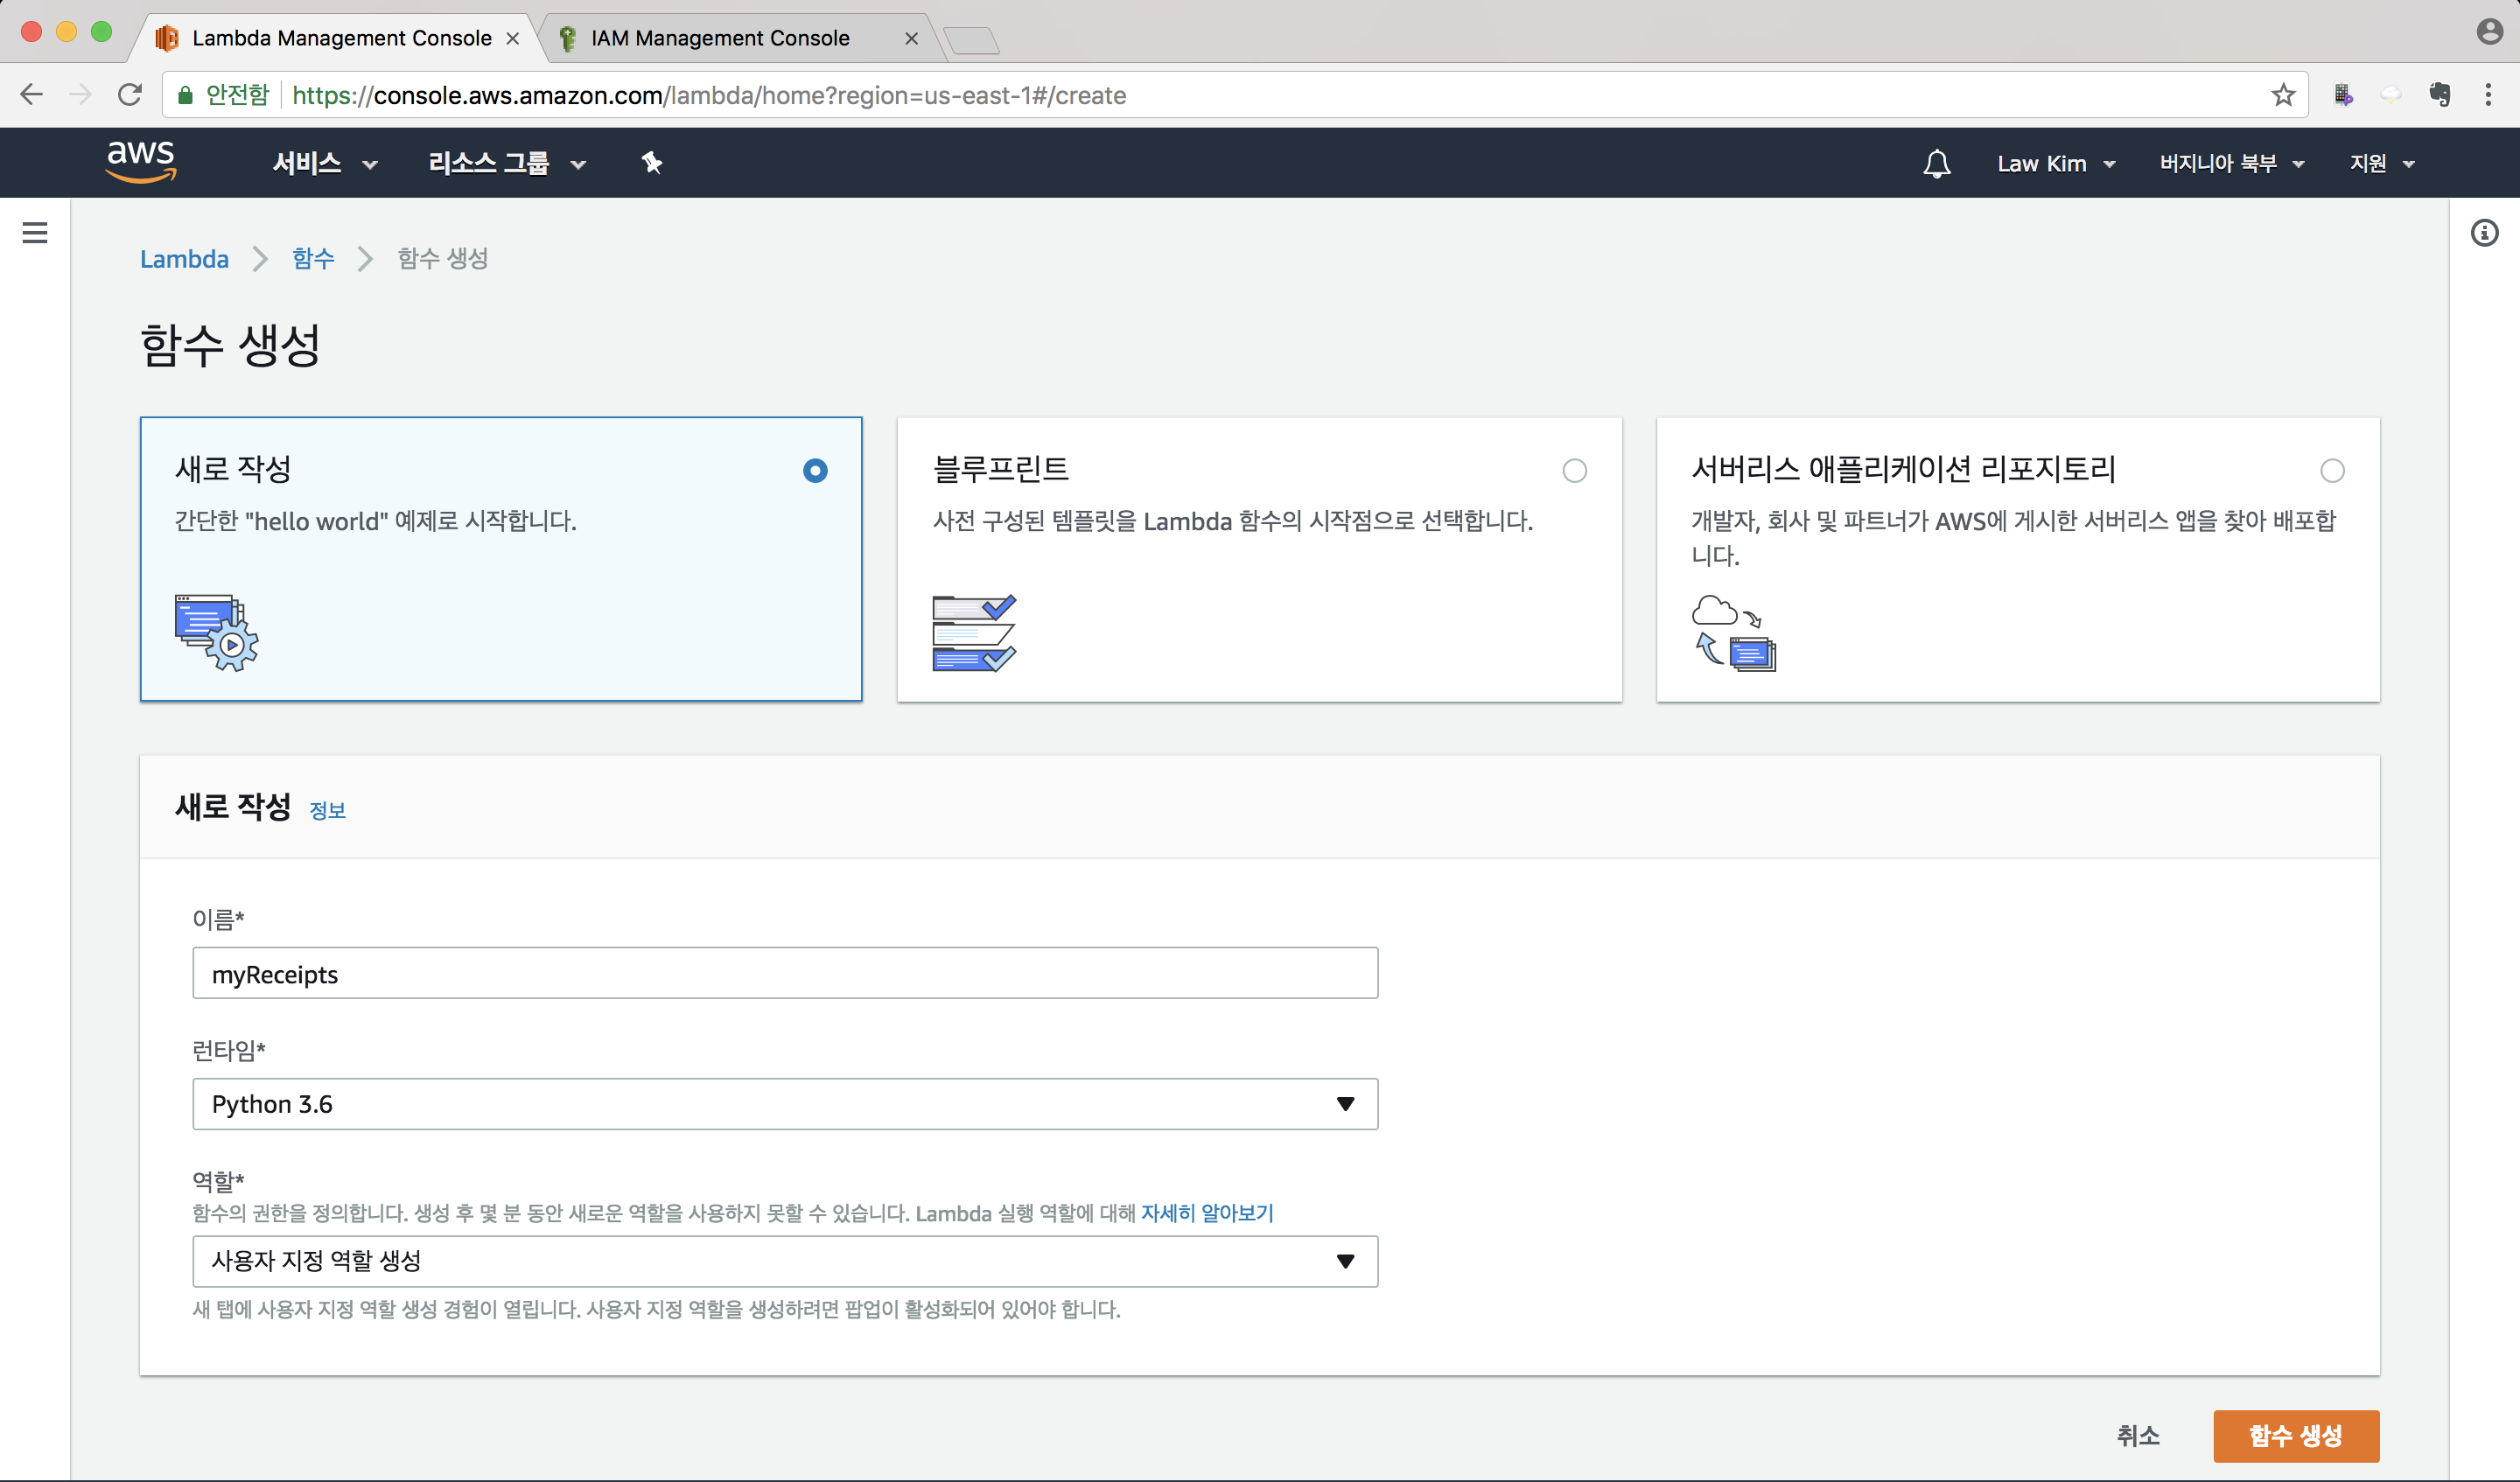Screen dimensions: 2520x1482
Task: Reload the page with refresh icon
Action: (x=130, y=95)
